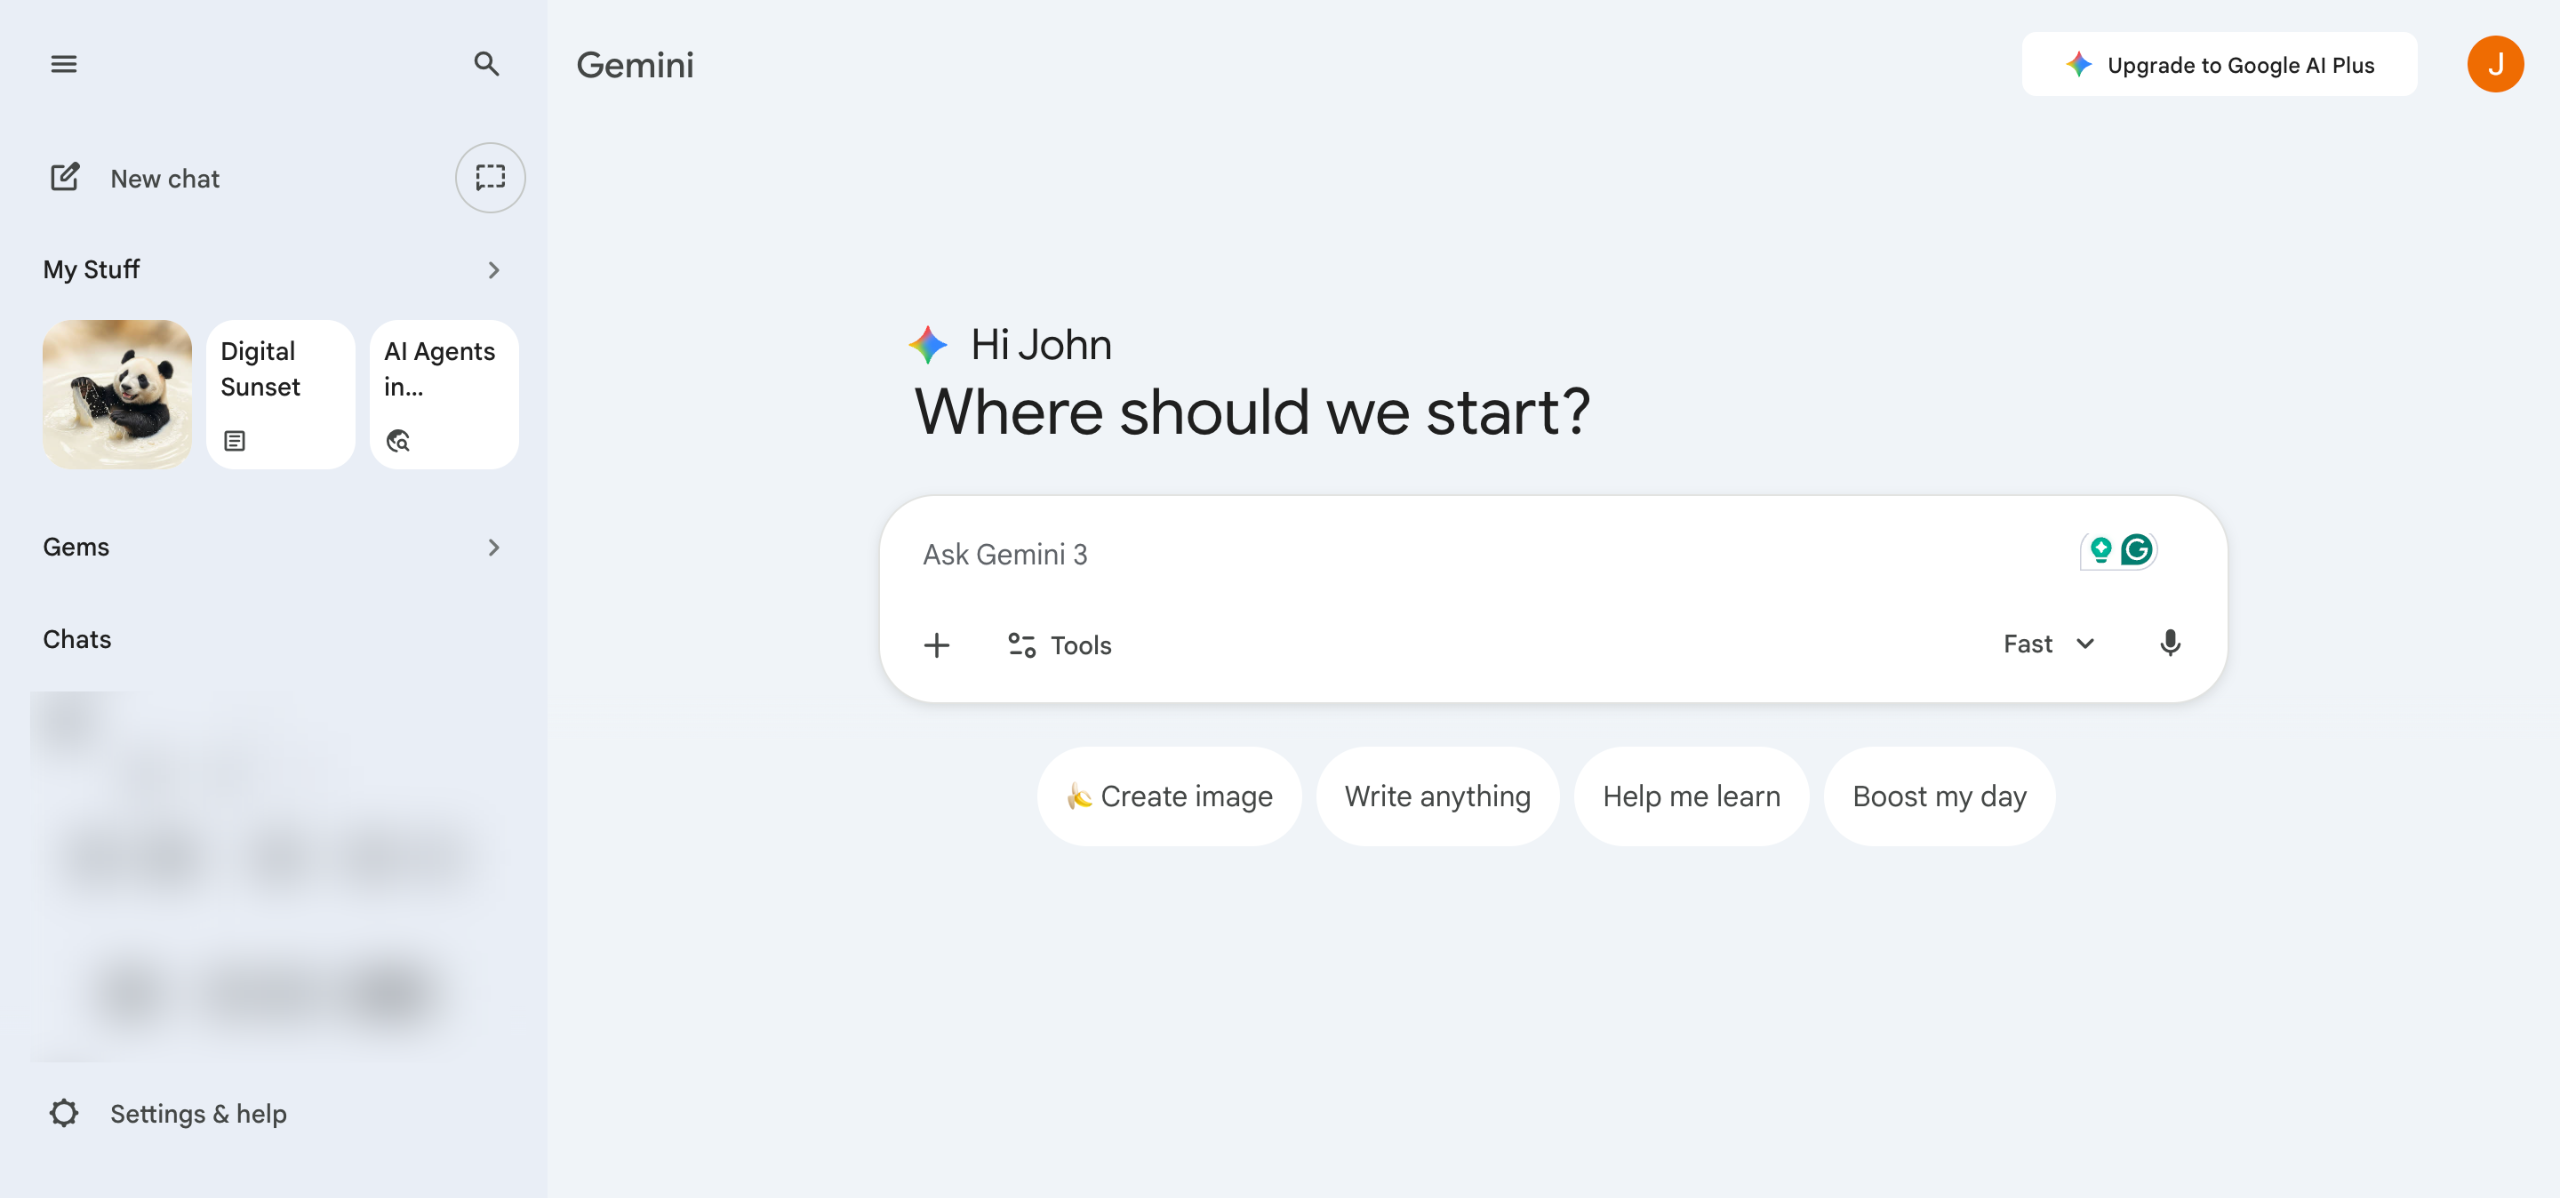The width and height of the screenshot is (2560, 1198).
Task: Toggle the sidebar hamburger menu
Action: [x=64, y=64]
